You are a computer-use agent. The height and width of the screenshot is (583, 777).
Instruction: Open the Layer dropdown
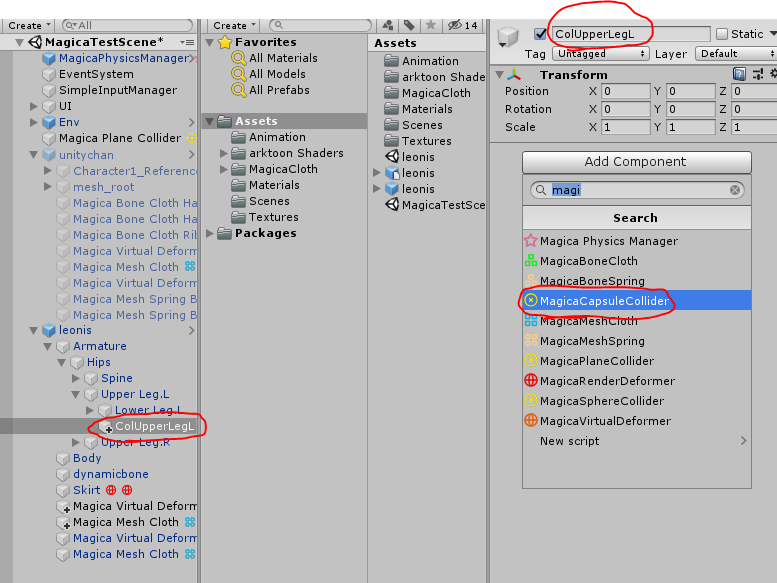click(x=736, y=53)
